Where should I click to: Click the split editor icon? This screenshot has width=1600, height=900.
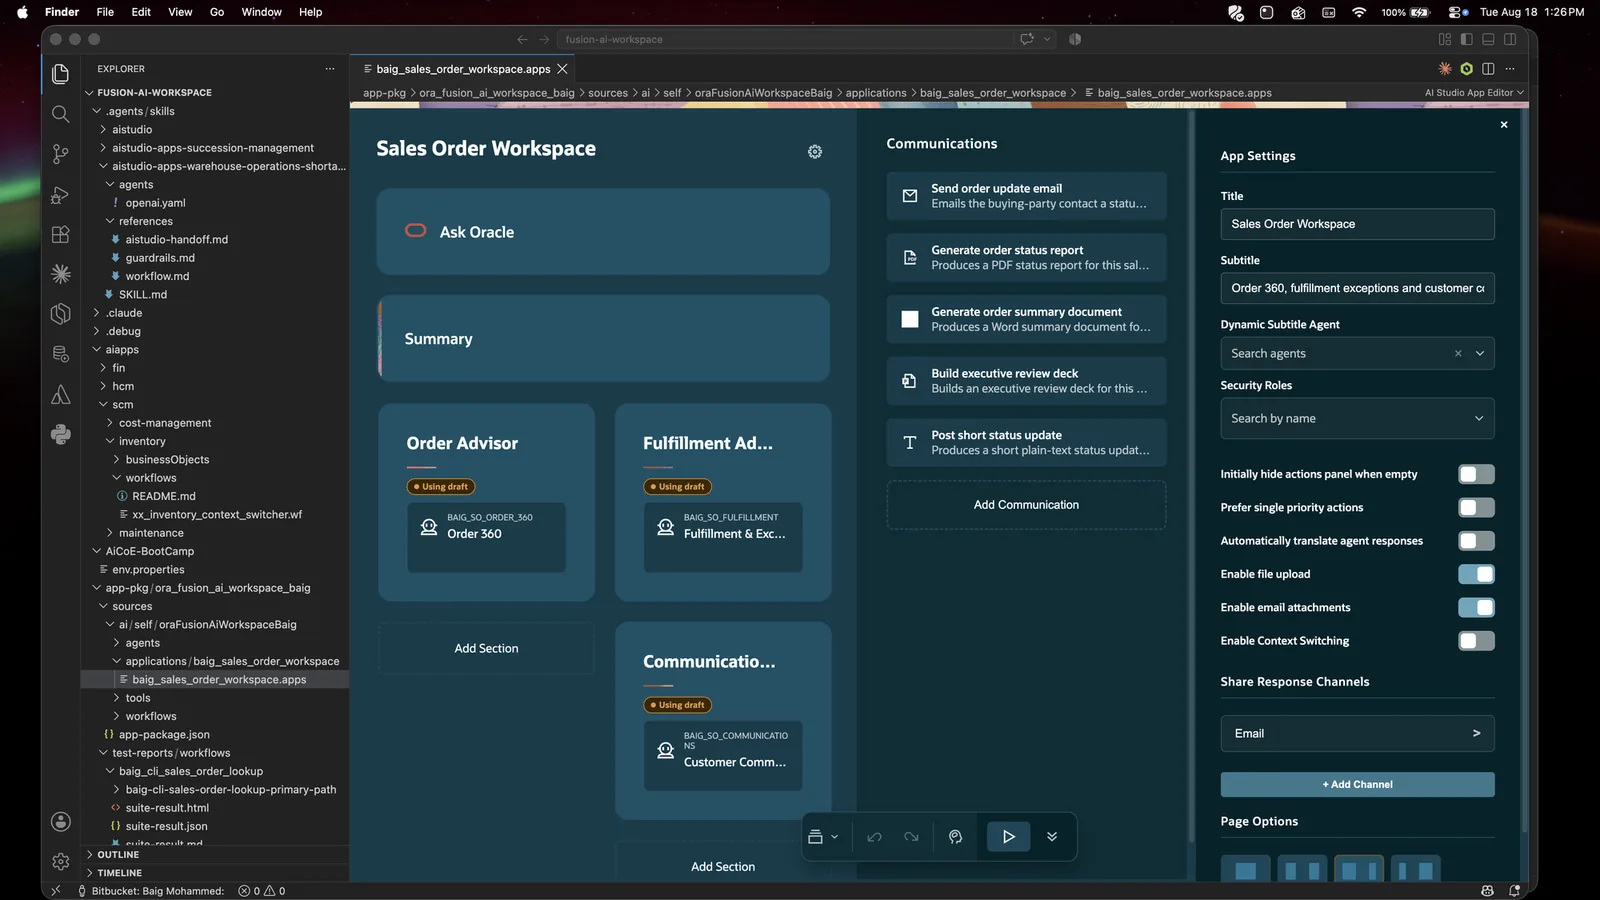pyautogui.click(x=1488, y=69)
